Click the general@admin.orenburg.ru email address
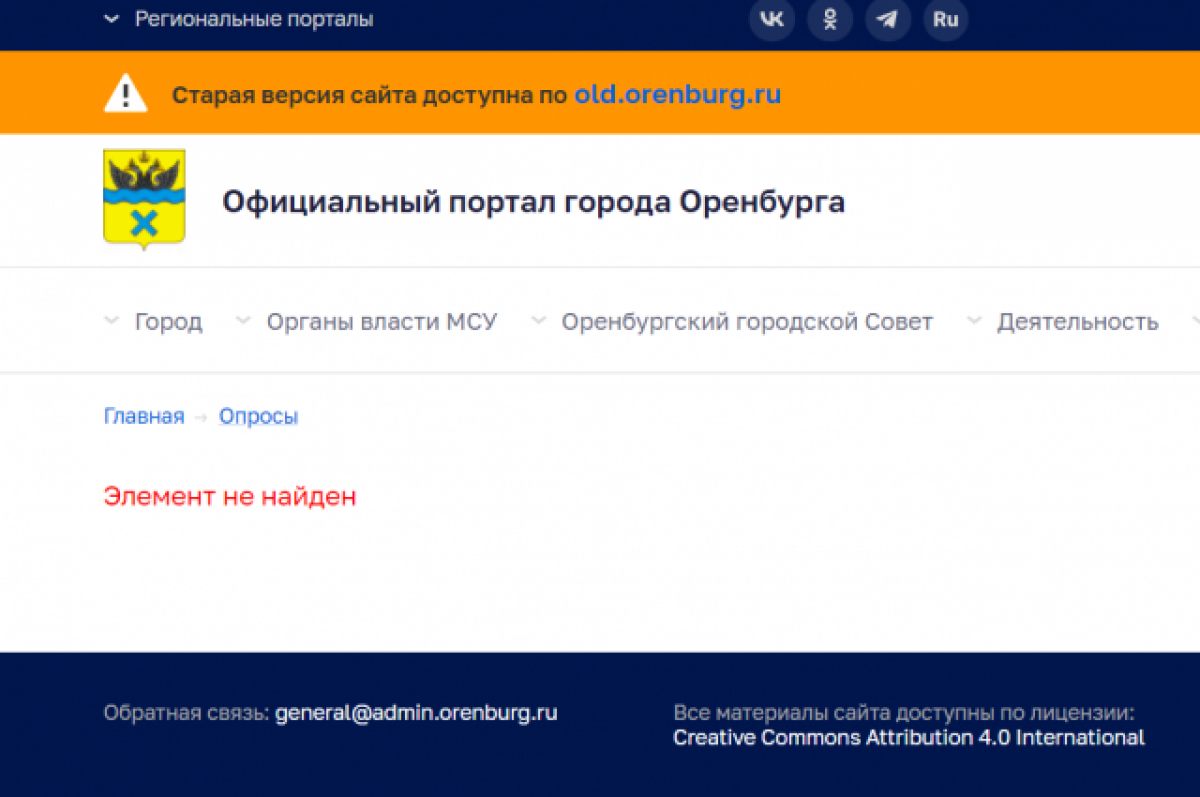Viewport: 1200px width, 797px height. coord(417,713)
